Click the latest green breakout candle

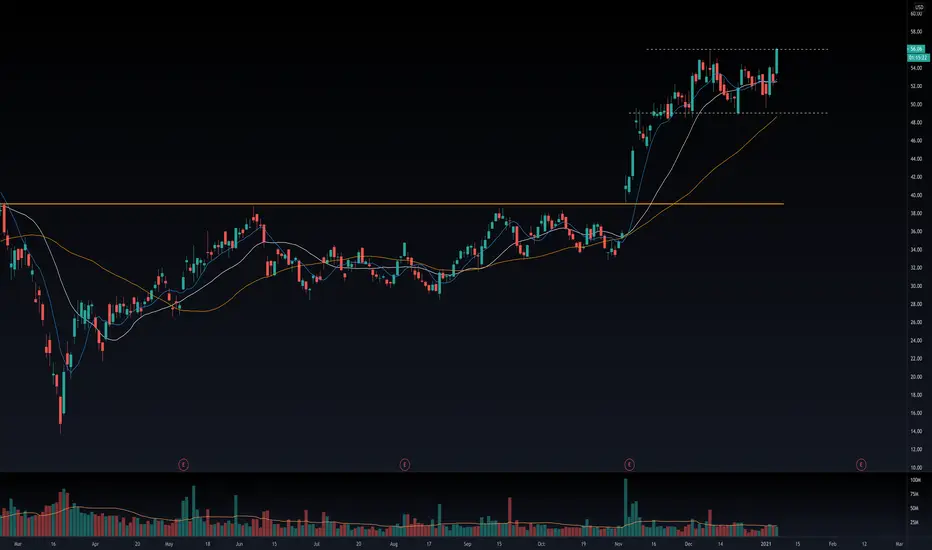[777, 61]
